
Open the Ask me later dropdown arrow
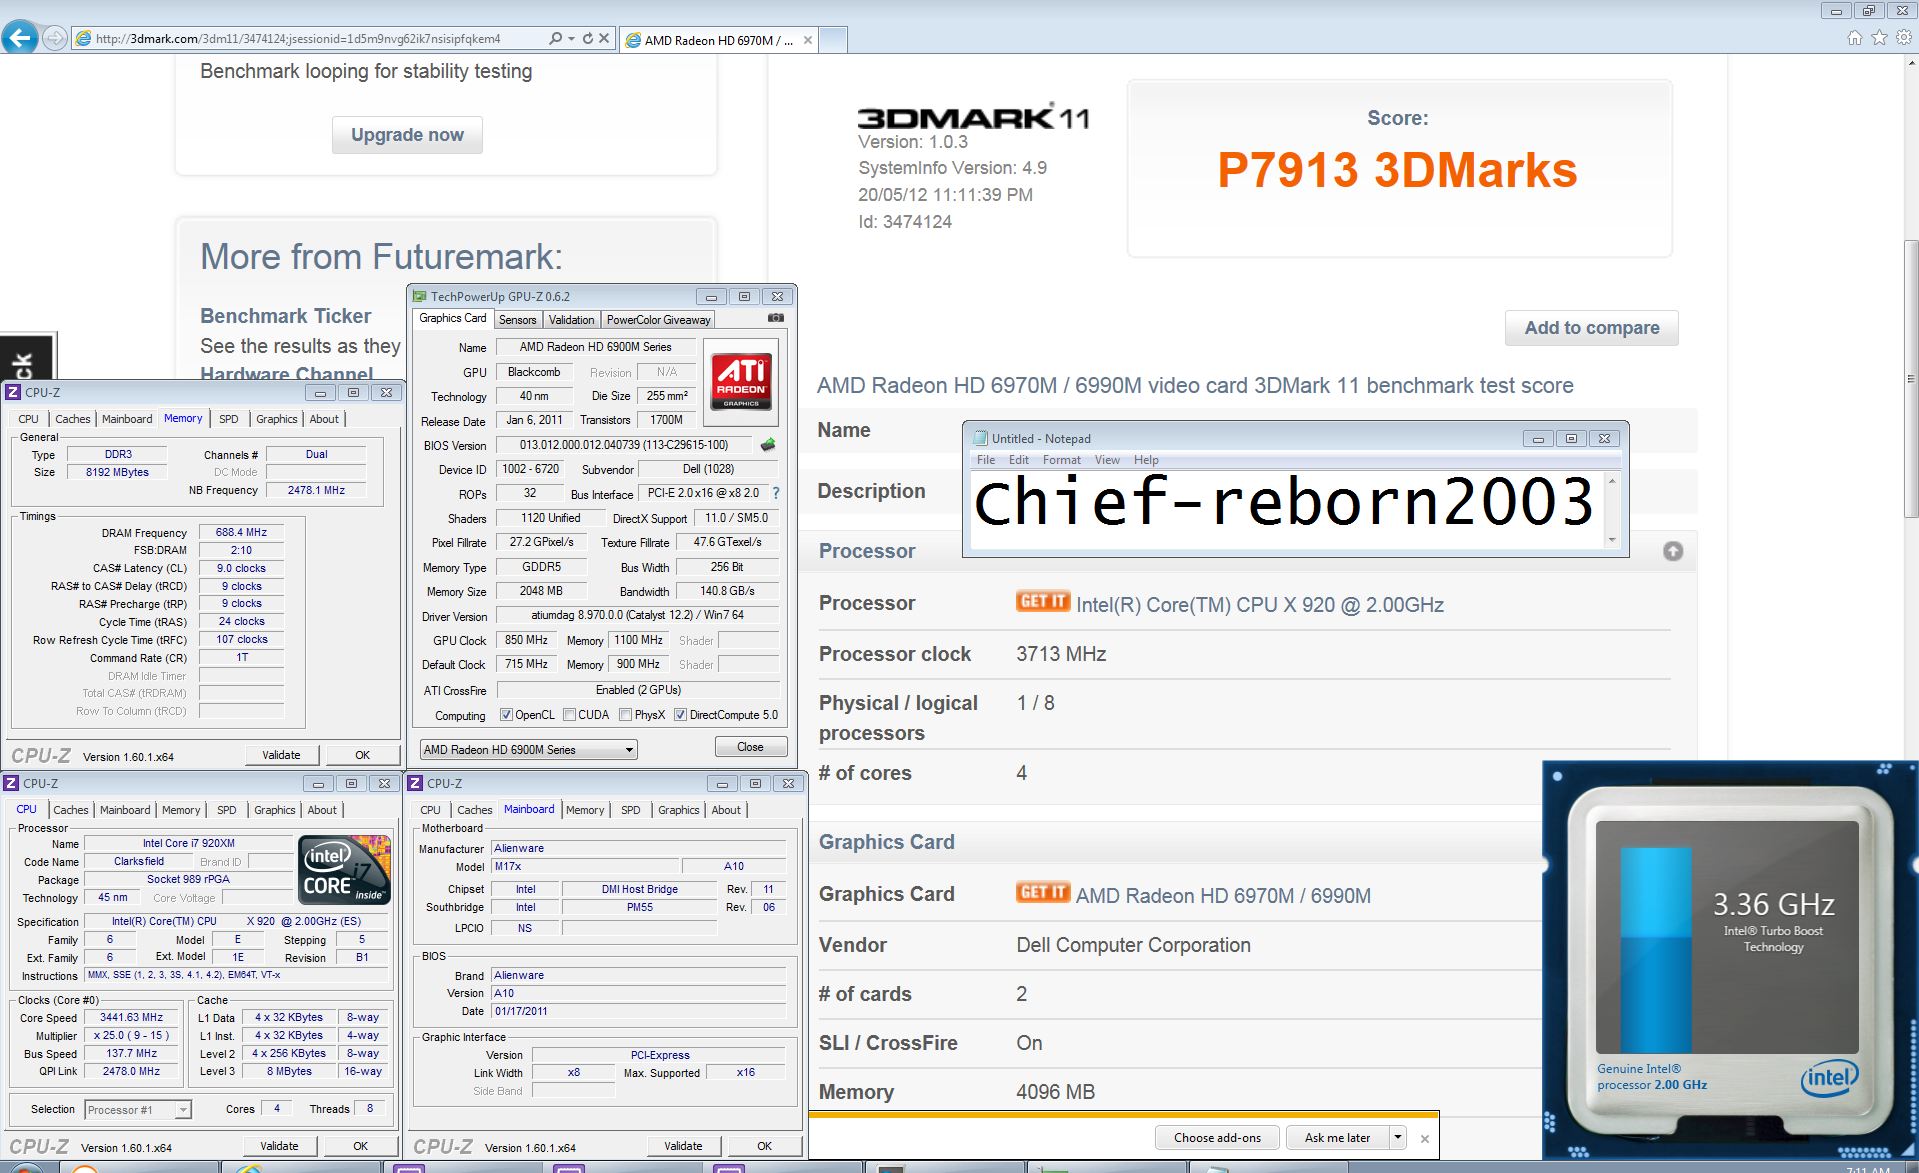click(x=1398, y=1137)
